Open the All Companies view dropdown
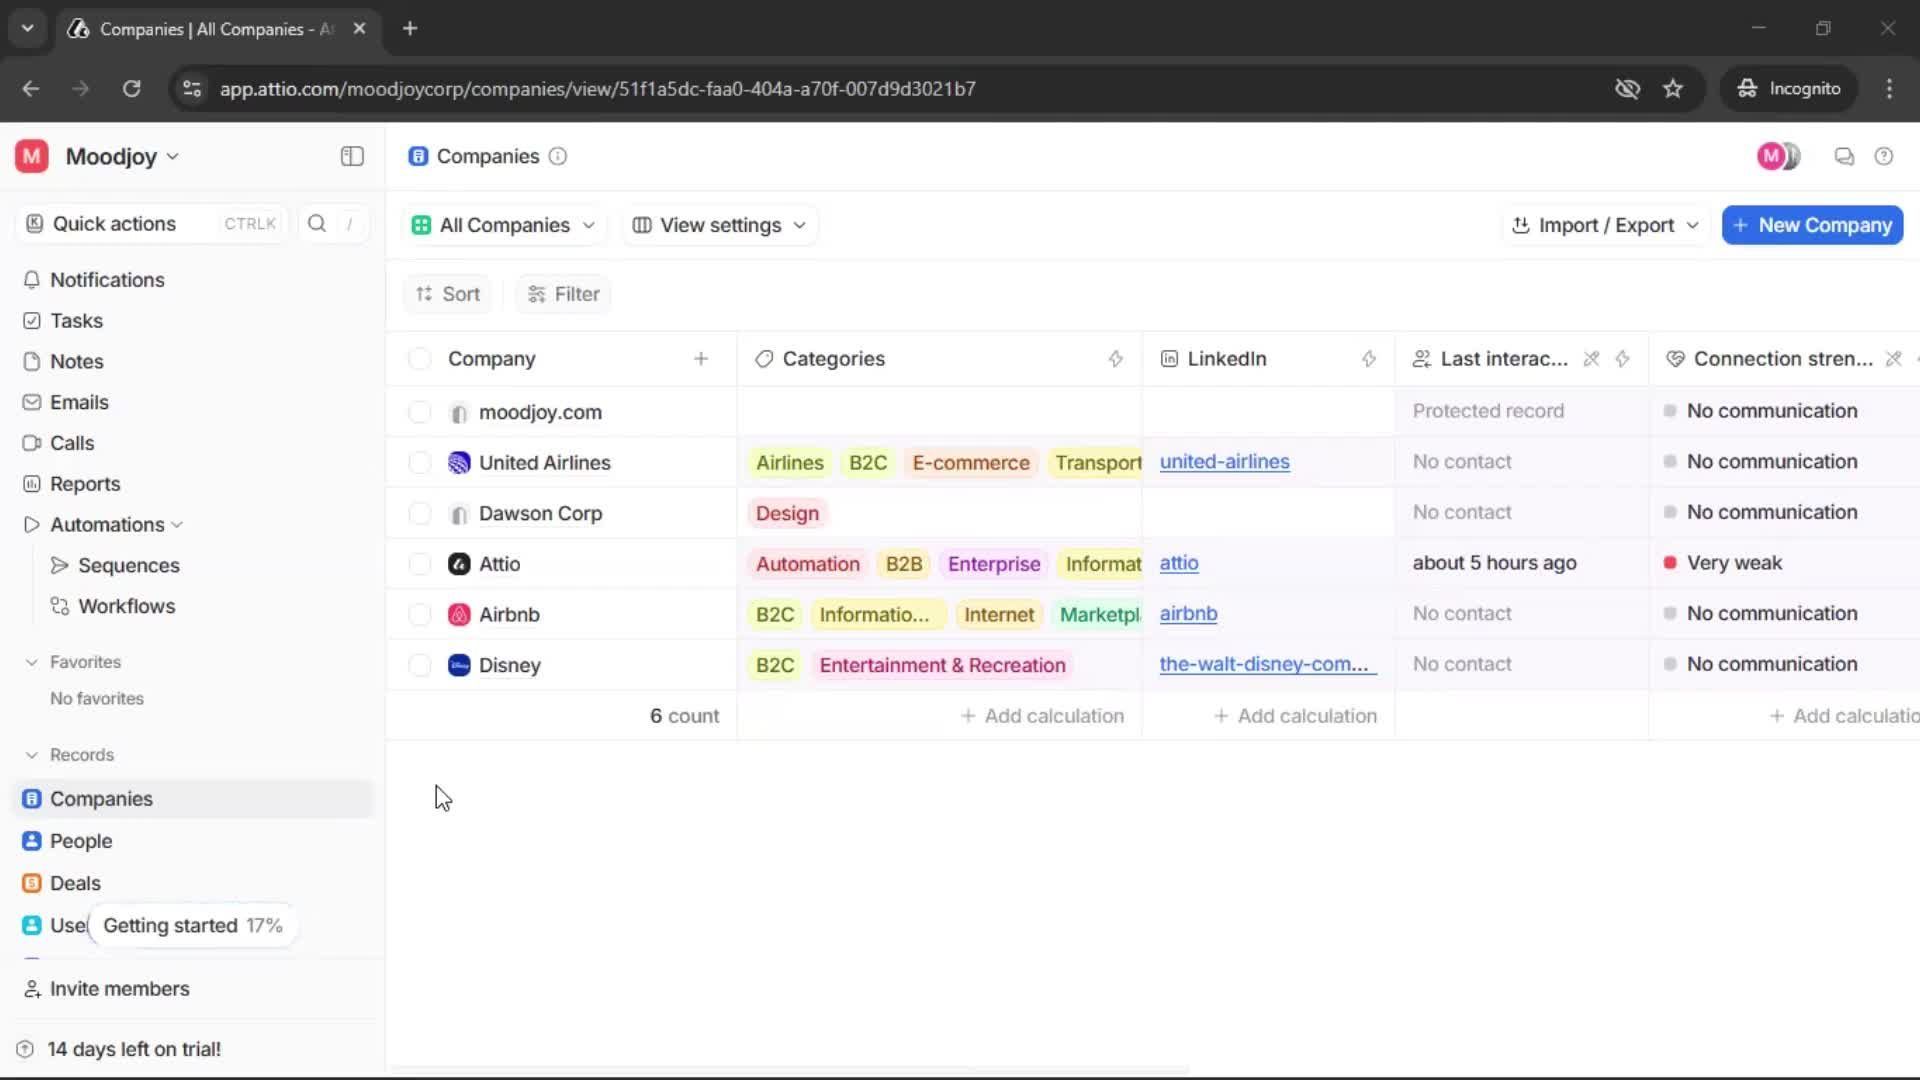The image size is (1920, 1080). pos(504,225)
